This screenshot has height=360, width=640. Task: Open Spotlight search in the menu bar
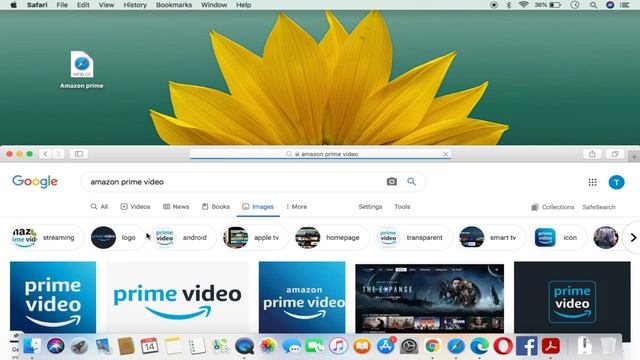click(593, 5)
